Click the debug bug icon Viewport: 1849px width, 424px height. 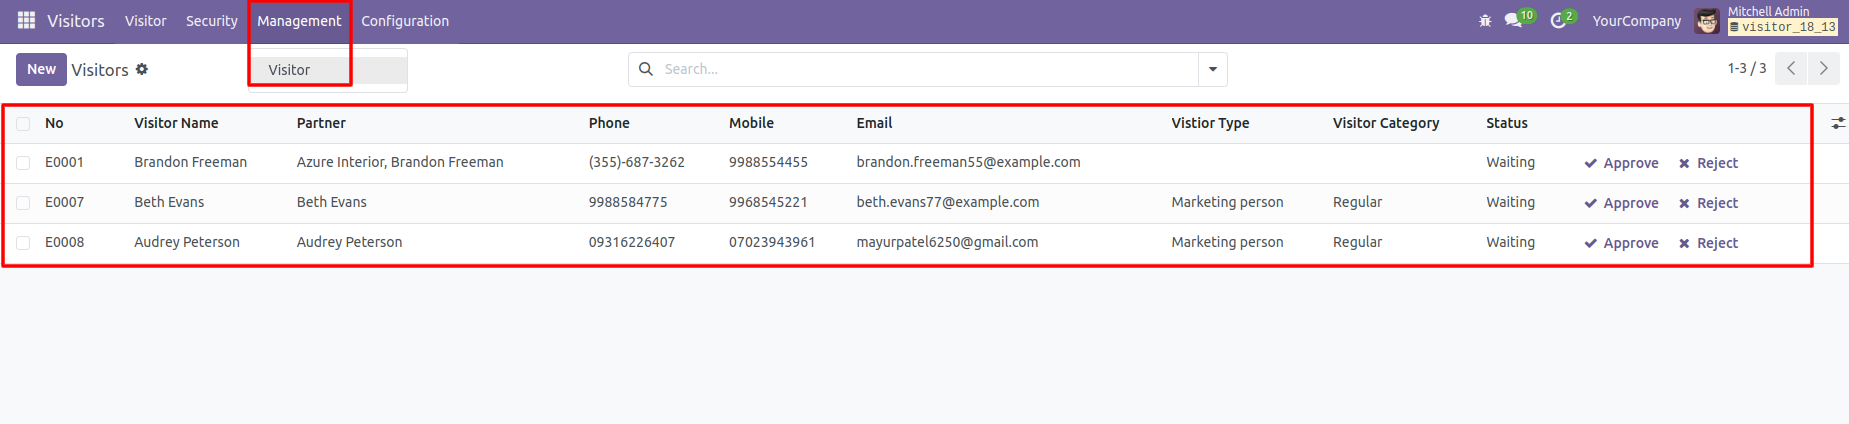click(1485, 21)
